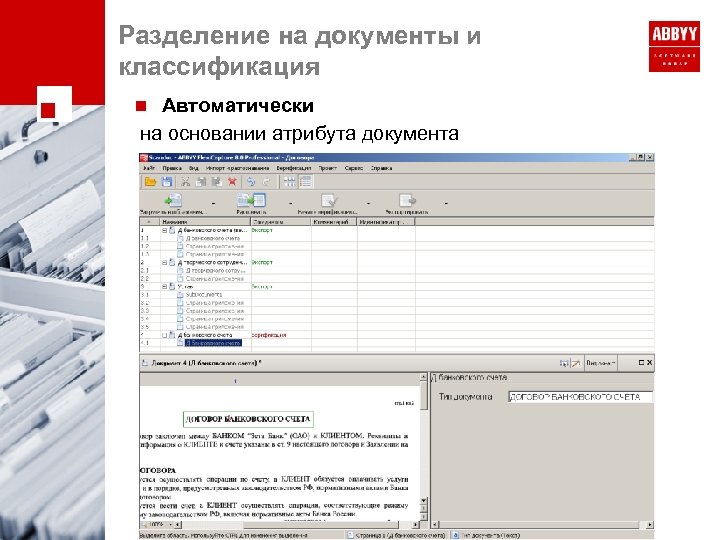Click Страница 1 status bar entry
This screenshot has height=540, width=720.
[x=396, y=535]
